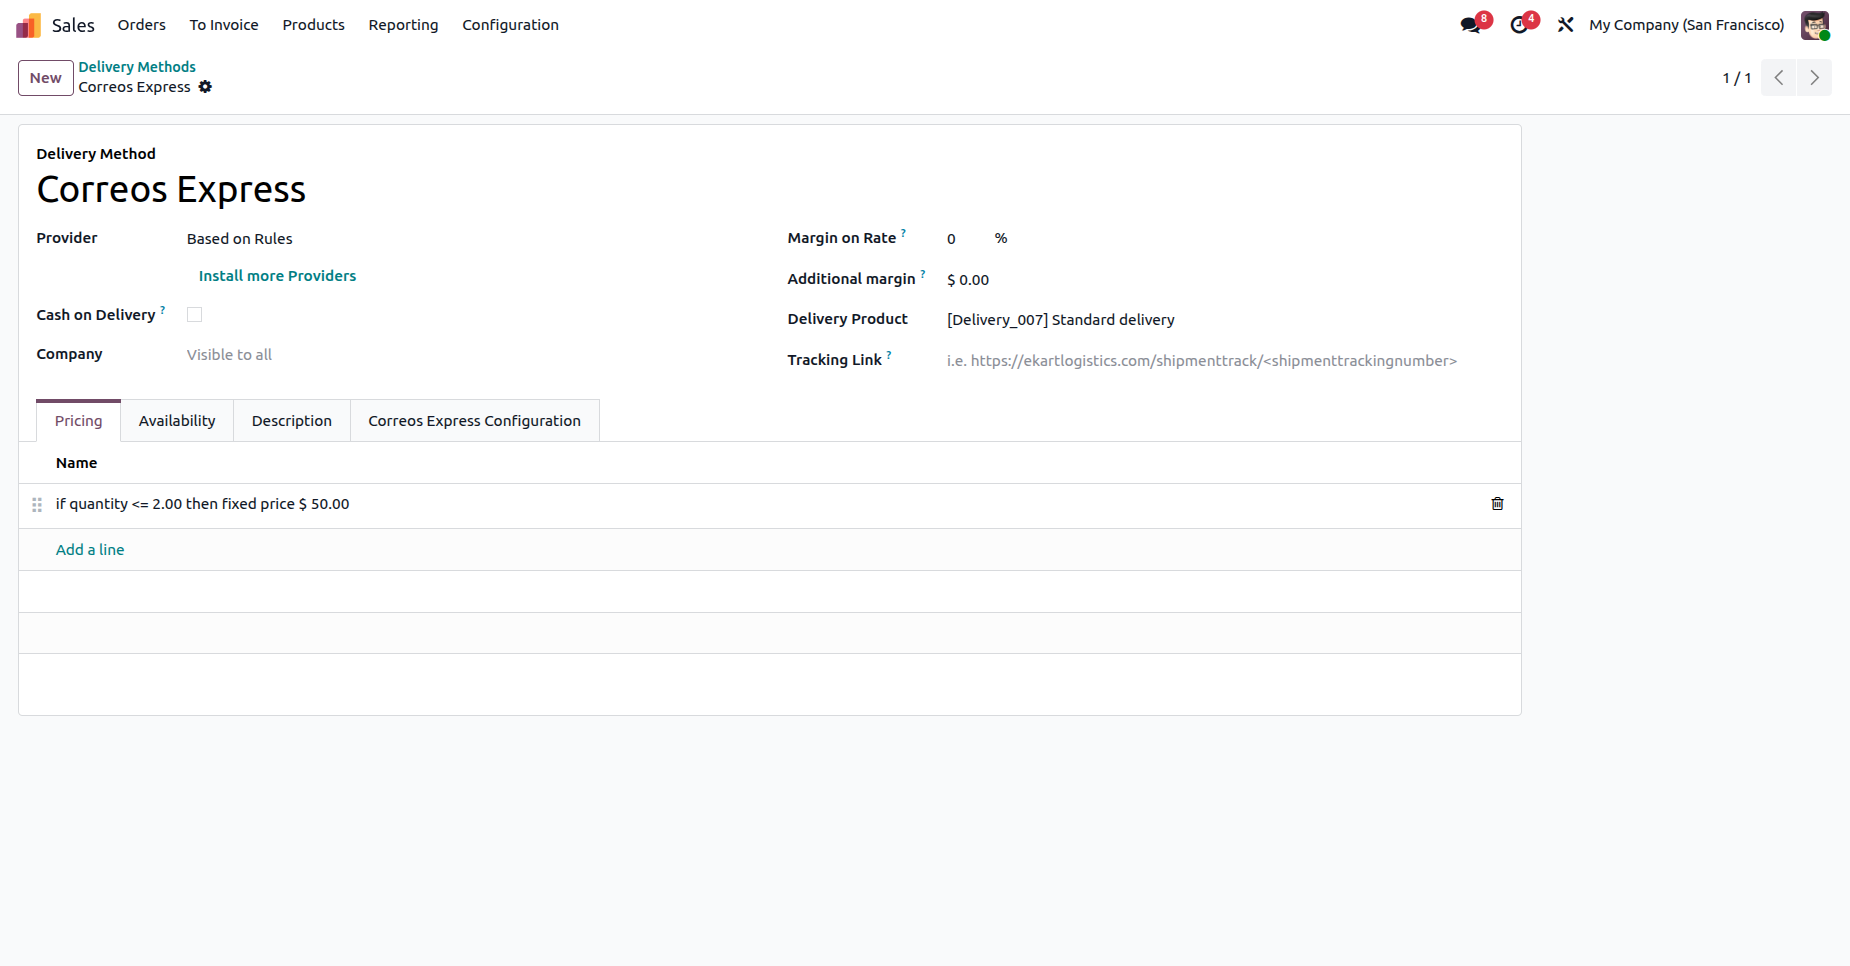
Task: Click the Name column header
Action: [77, 463]
